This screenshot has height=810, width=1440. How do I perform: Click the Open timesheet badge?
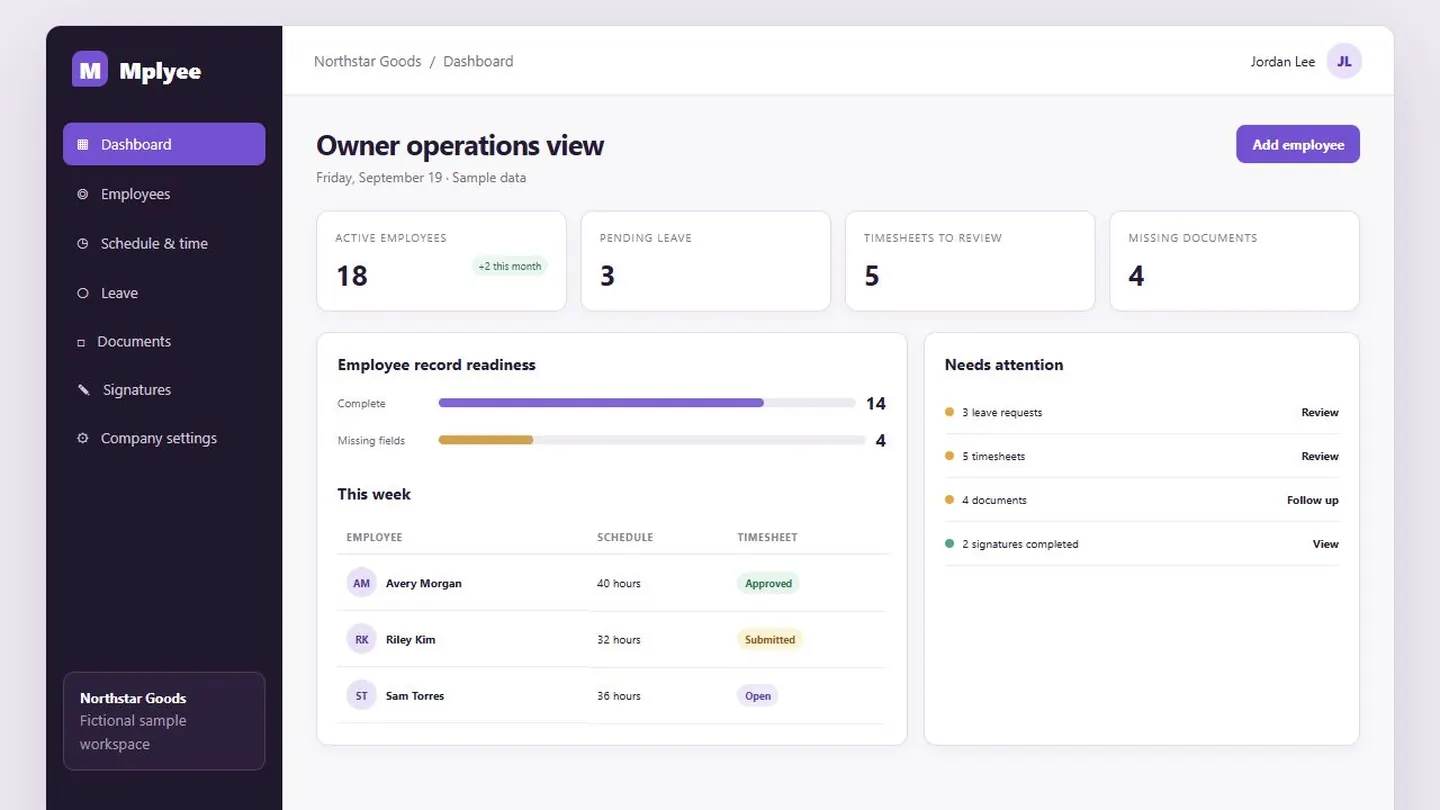coord(758,695)
